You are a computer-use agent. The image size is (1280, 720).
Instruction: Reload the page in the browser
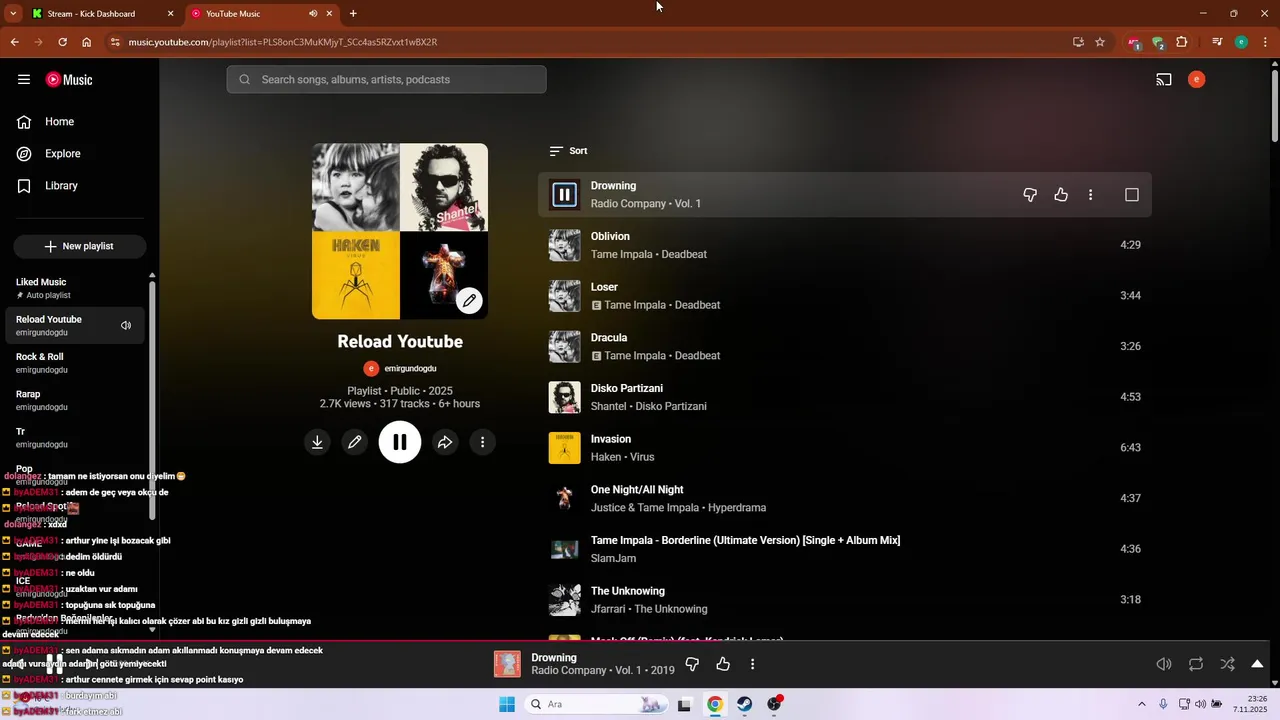tap(62, 42)
